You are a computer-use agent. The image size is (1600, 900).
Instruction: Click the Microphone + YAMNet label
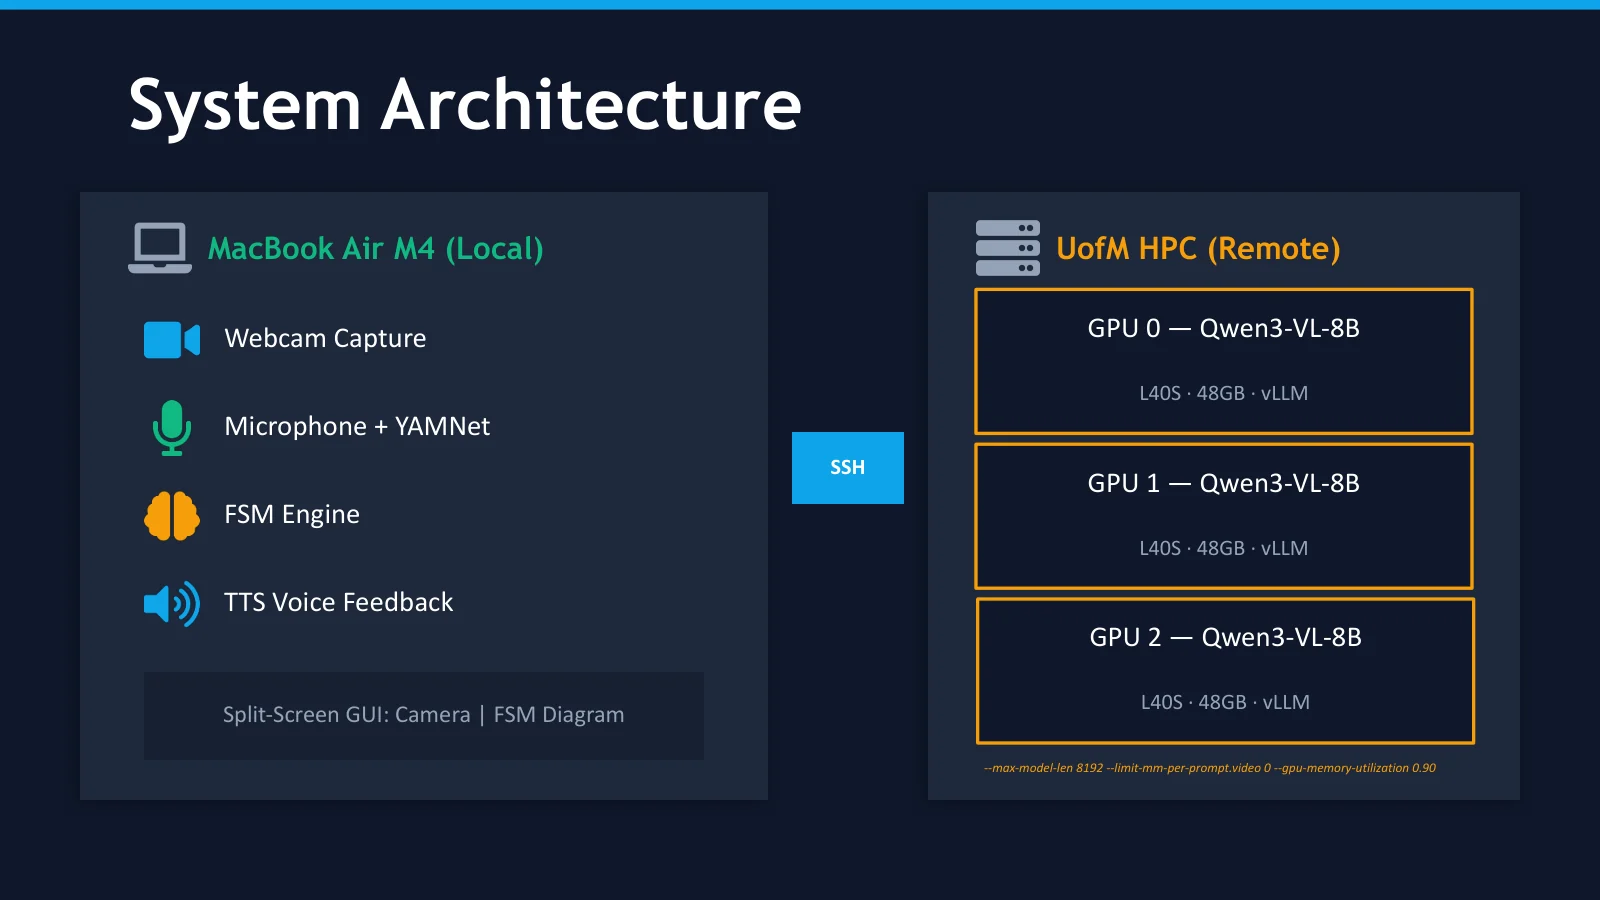pyautogui.click(x=357, y=427)
